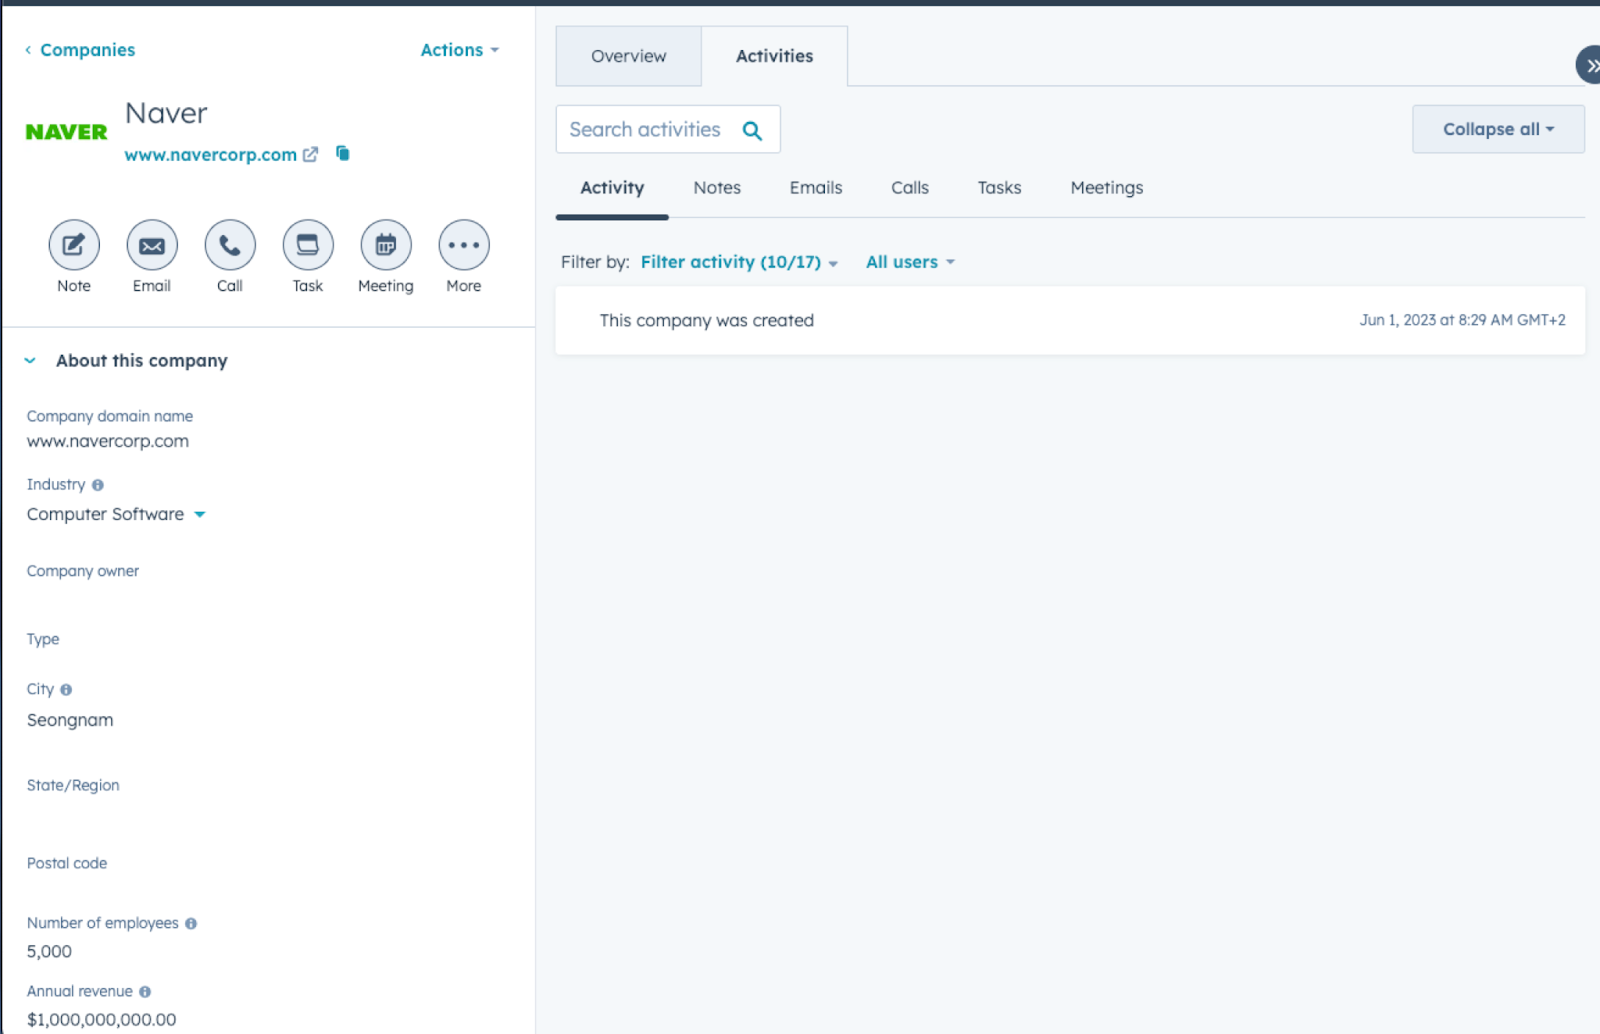This screenshot has width=1600, height=1034.
Task: Open the All users dropdown
Action: 908,261
